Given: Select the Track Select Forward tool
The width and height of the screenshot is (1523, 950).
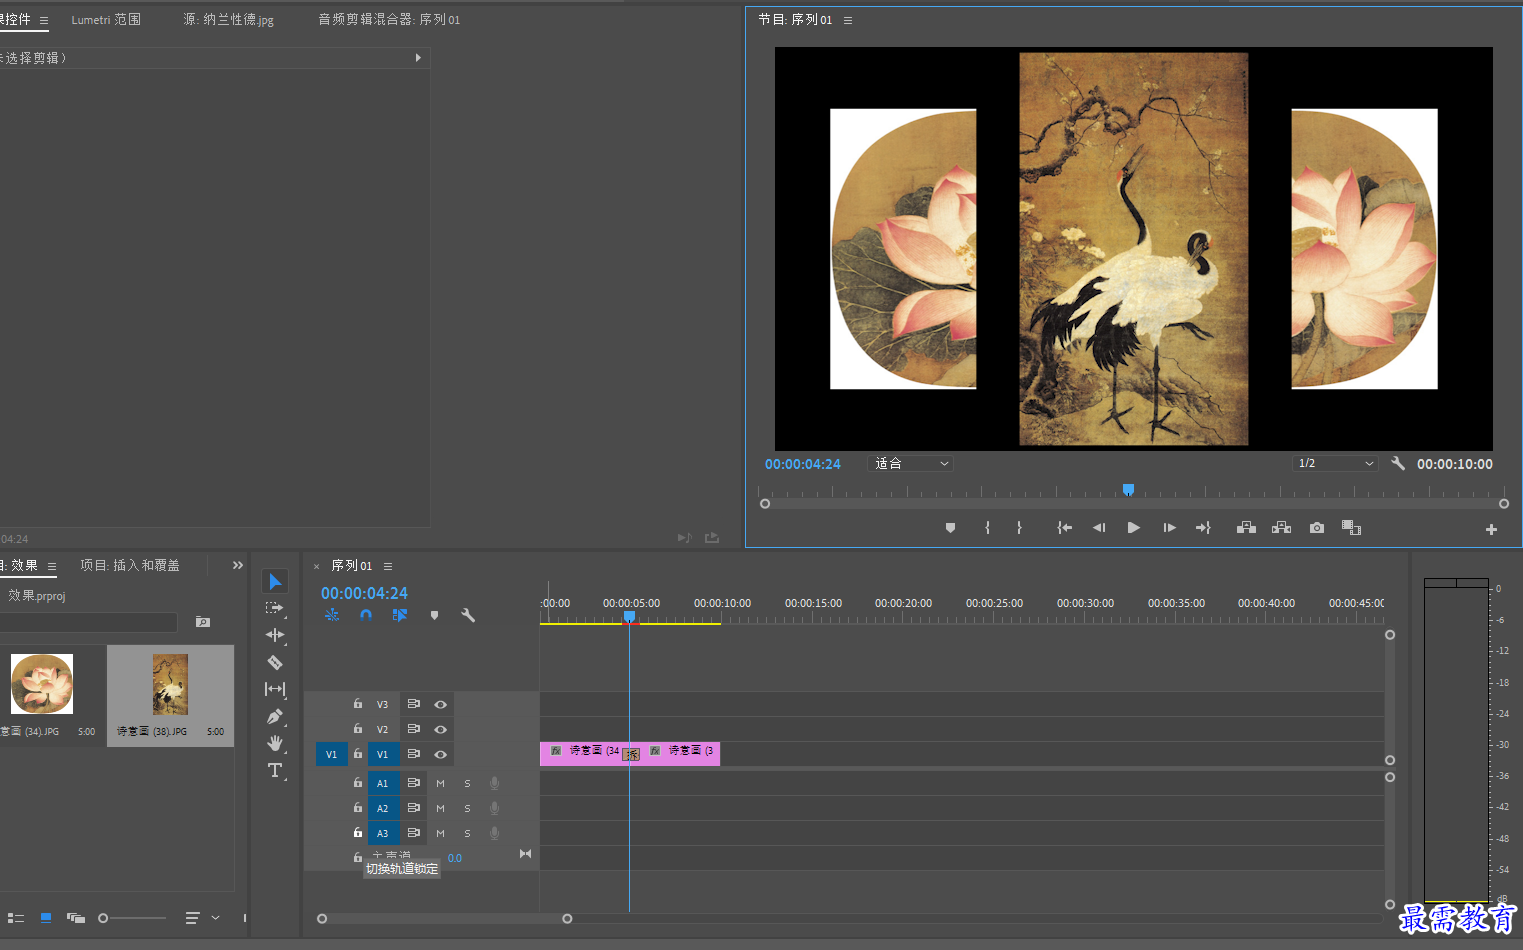Looking at the screenshot, I should [x=274, y=608].
